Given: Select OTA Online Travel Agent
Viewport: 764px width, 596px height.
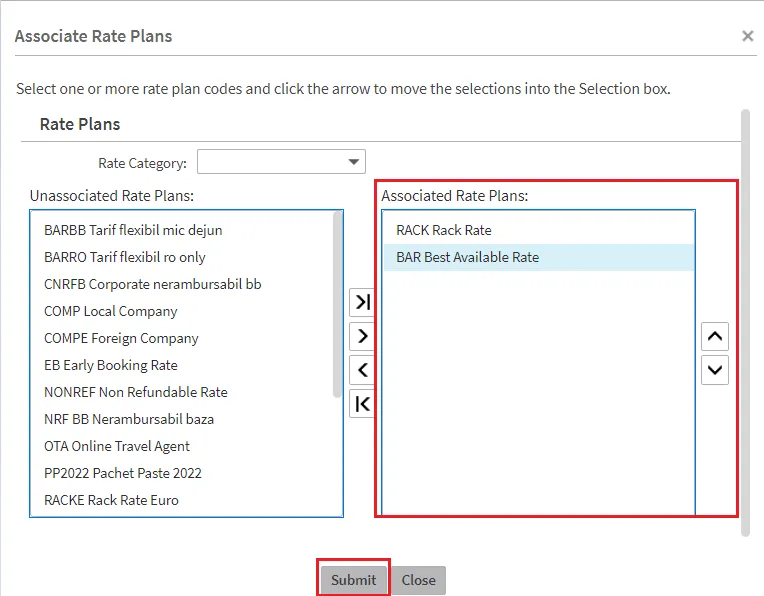Looking at the screenshot, I should (x=117, y=446).
